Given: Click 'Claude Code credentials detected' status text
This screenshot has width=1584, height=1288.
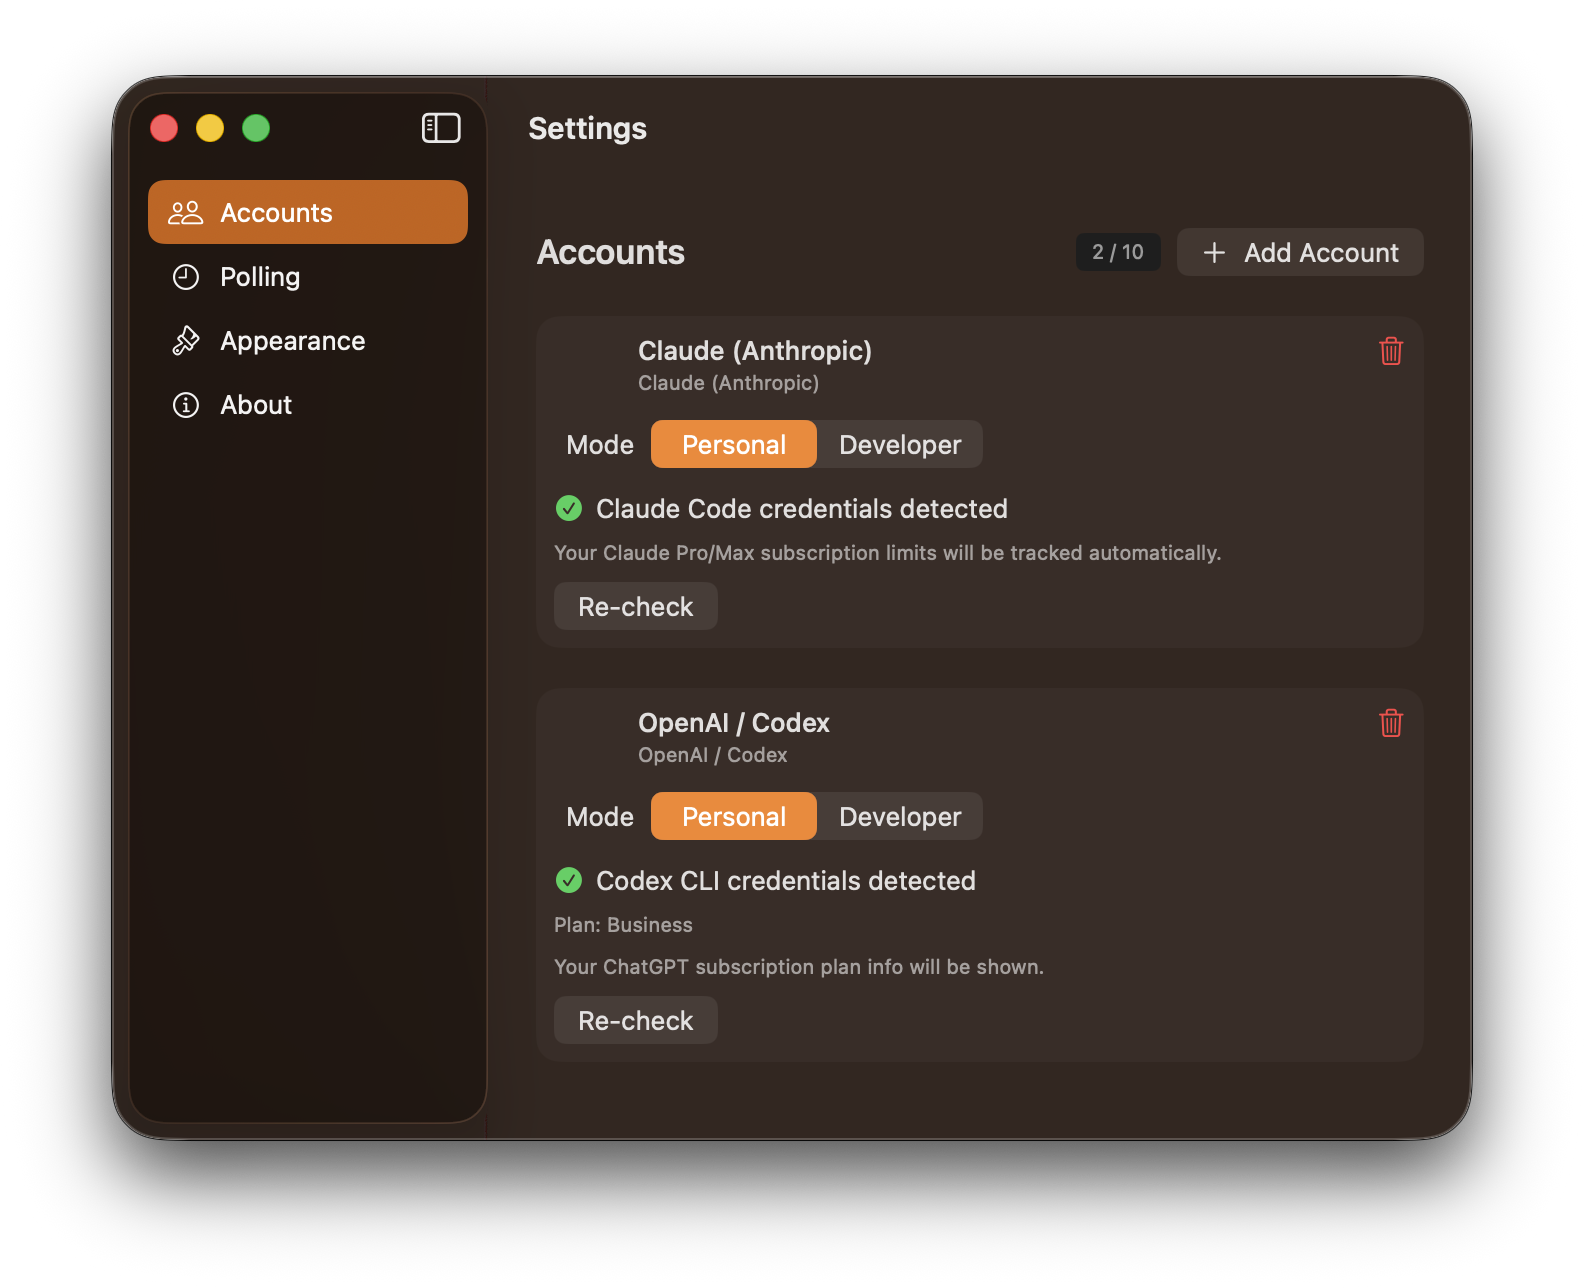Looking at the screenshot, I should pos(802,508).
